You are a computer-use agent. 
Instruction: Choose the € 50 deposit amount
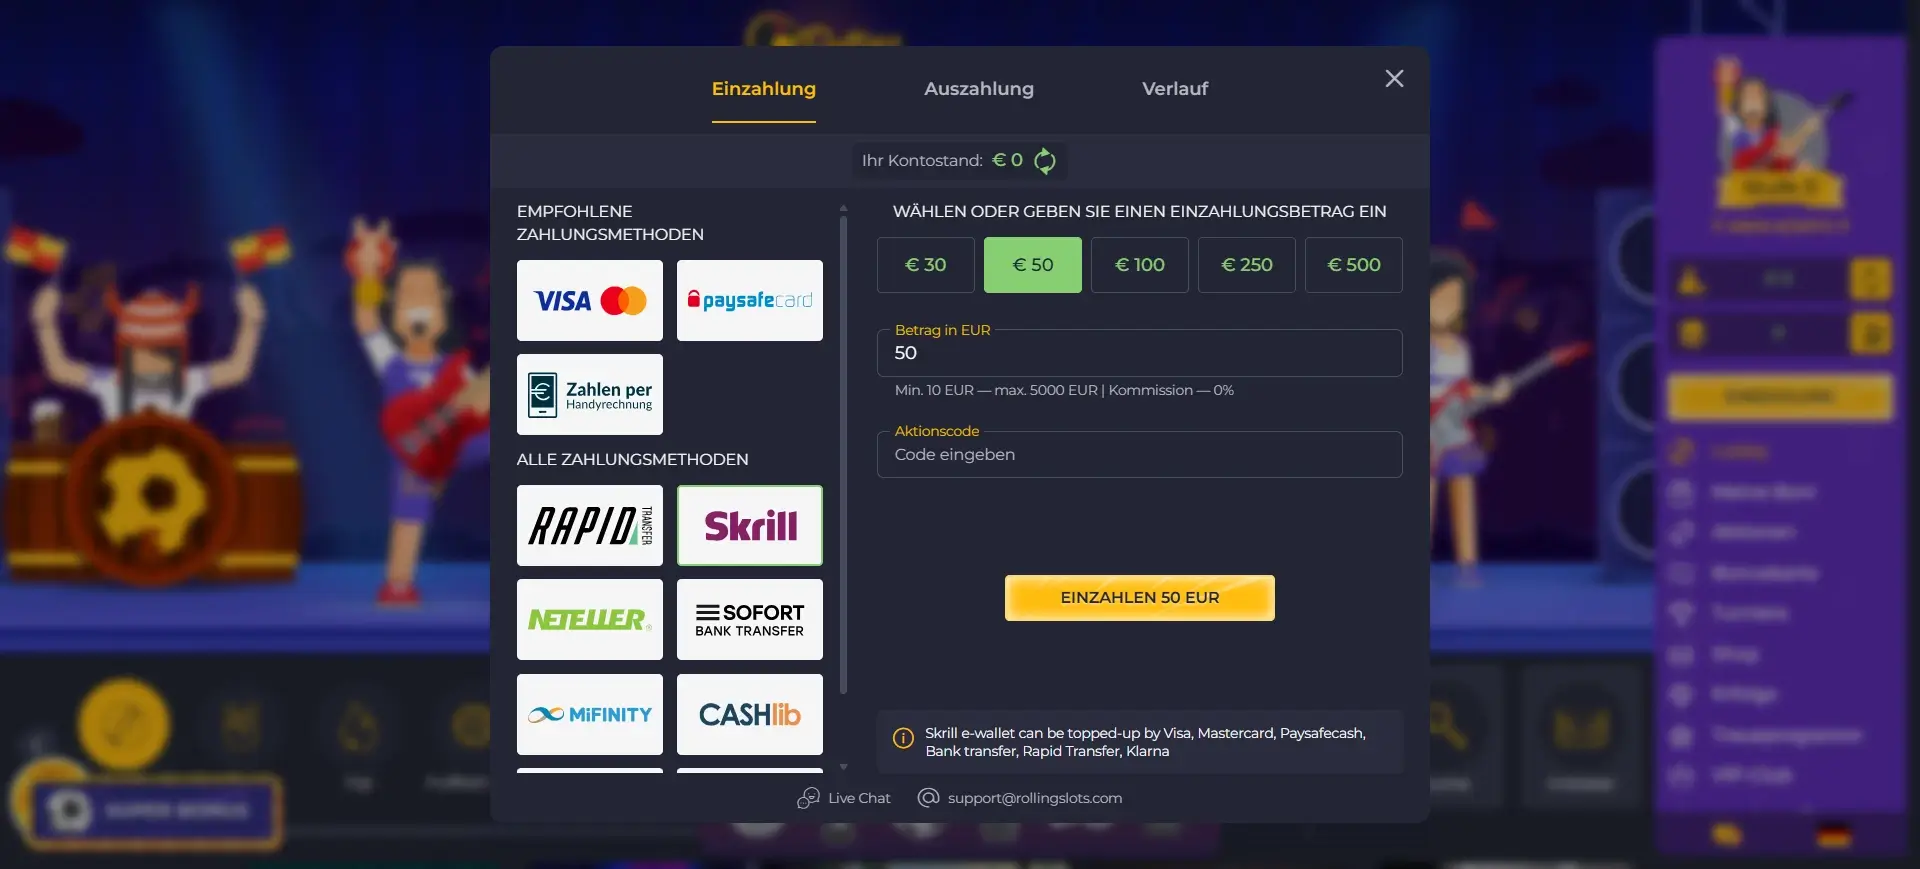[x=1033, y=265]
